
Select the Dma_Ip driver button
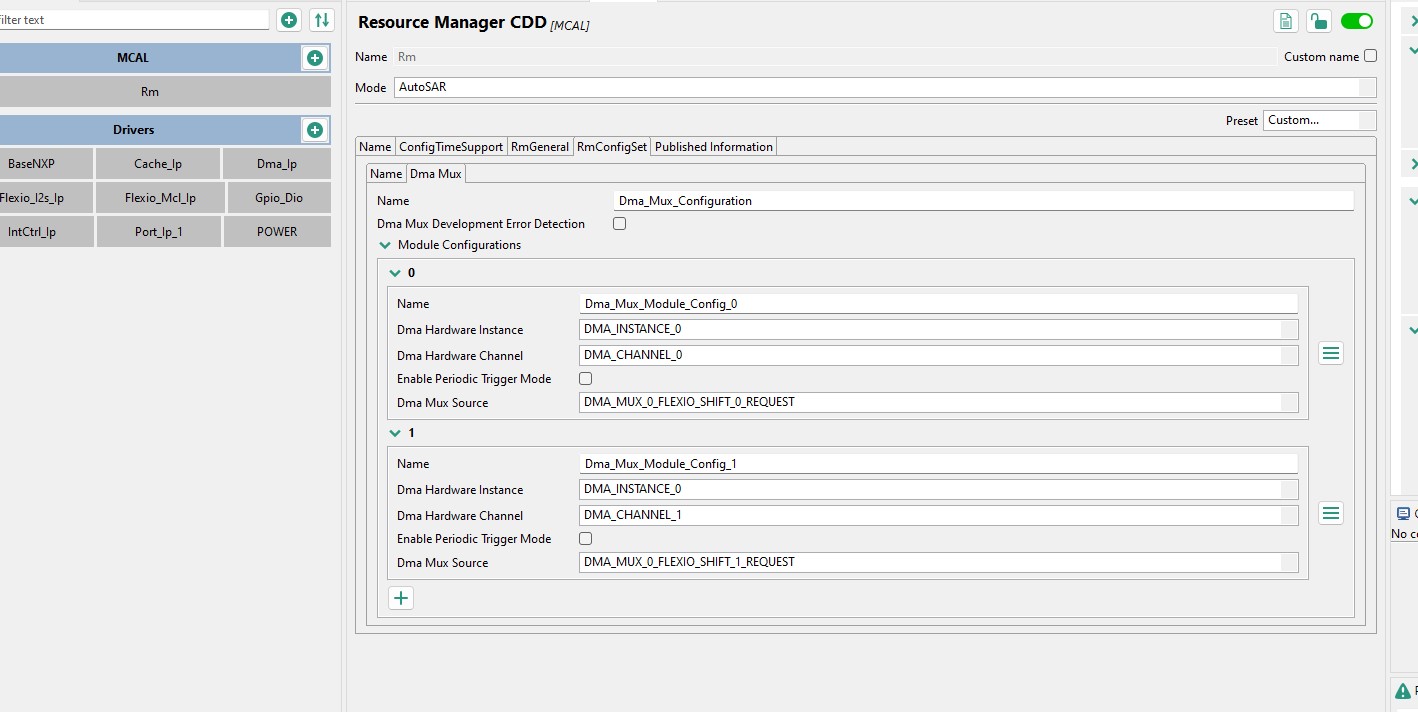277,164
